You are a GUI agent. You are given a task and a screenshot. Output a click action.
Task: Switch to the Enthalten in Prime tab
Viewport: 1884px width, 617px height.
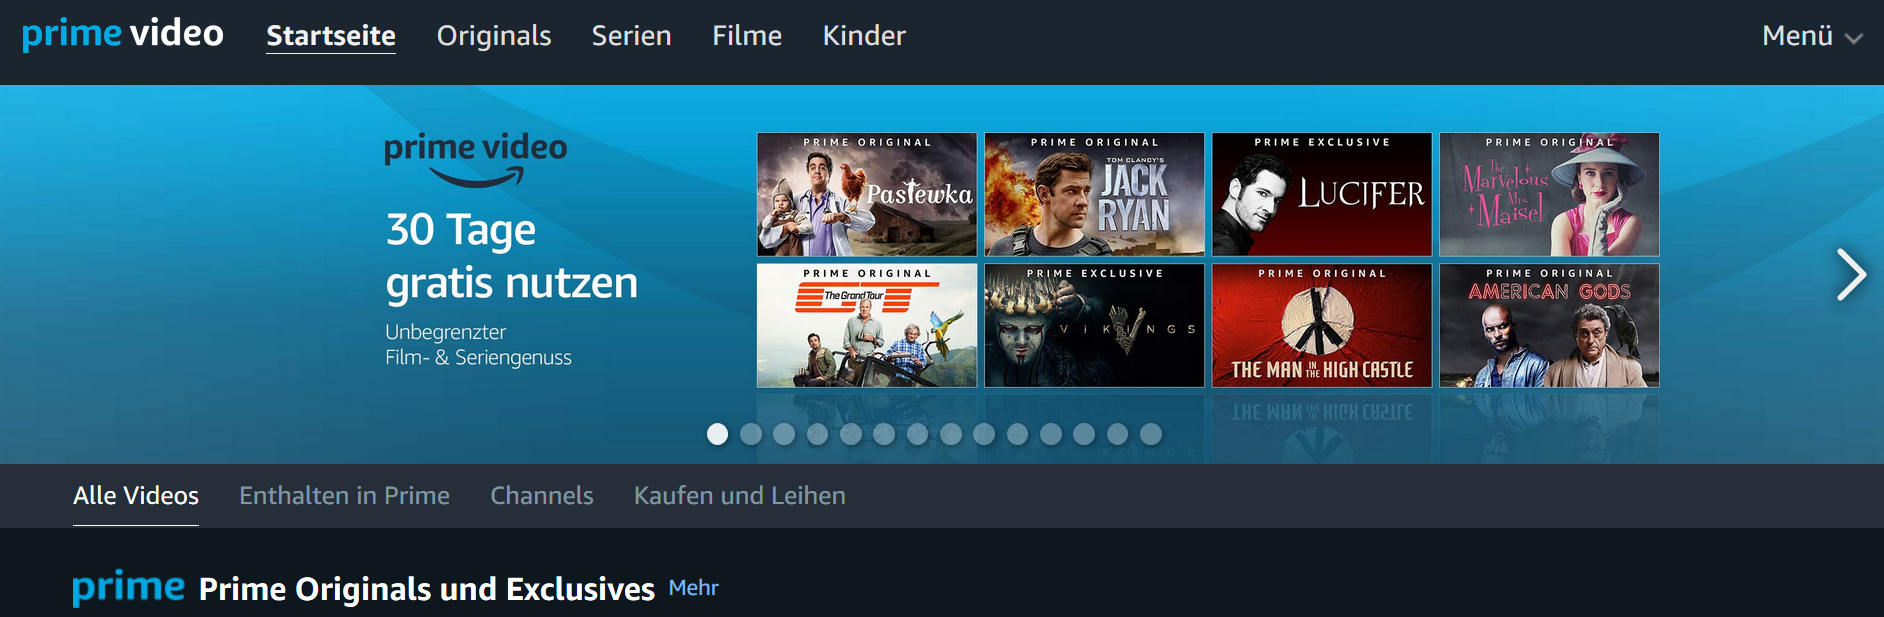coord(344,495)
